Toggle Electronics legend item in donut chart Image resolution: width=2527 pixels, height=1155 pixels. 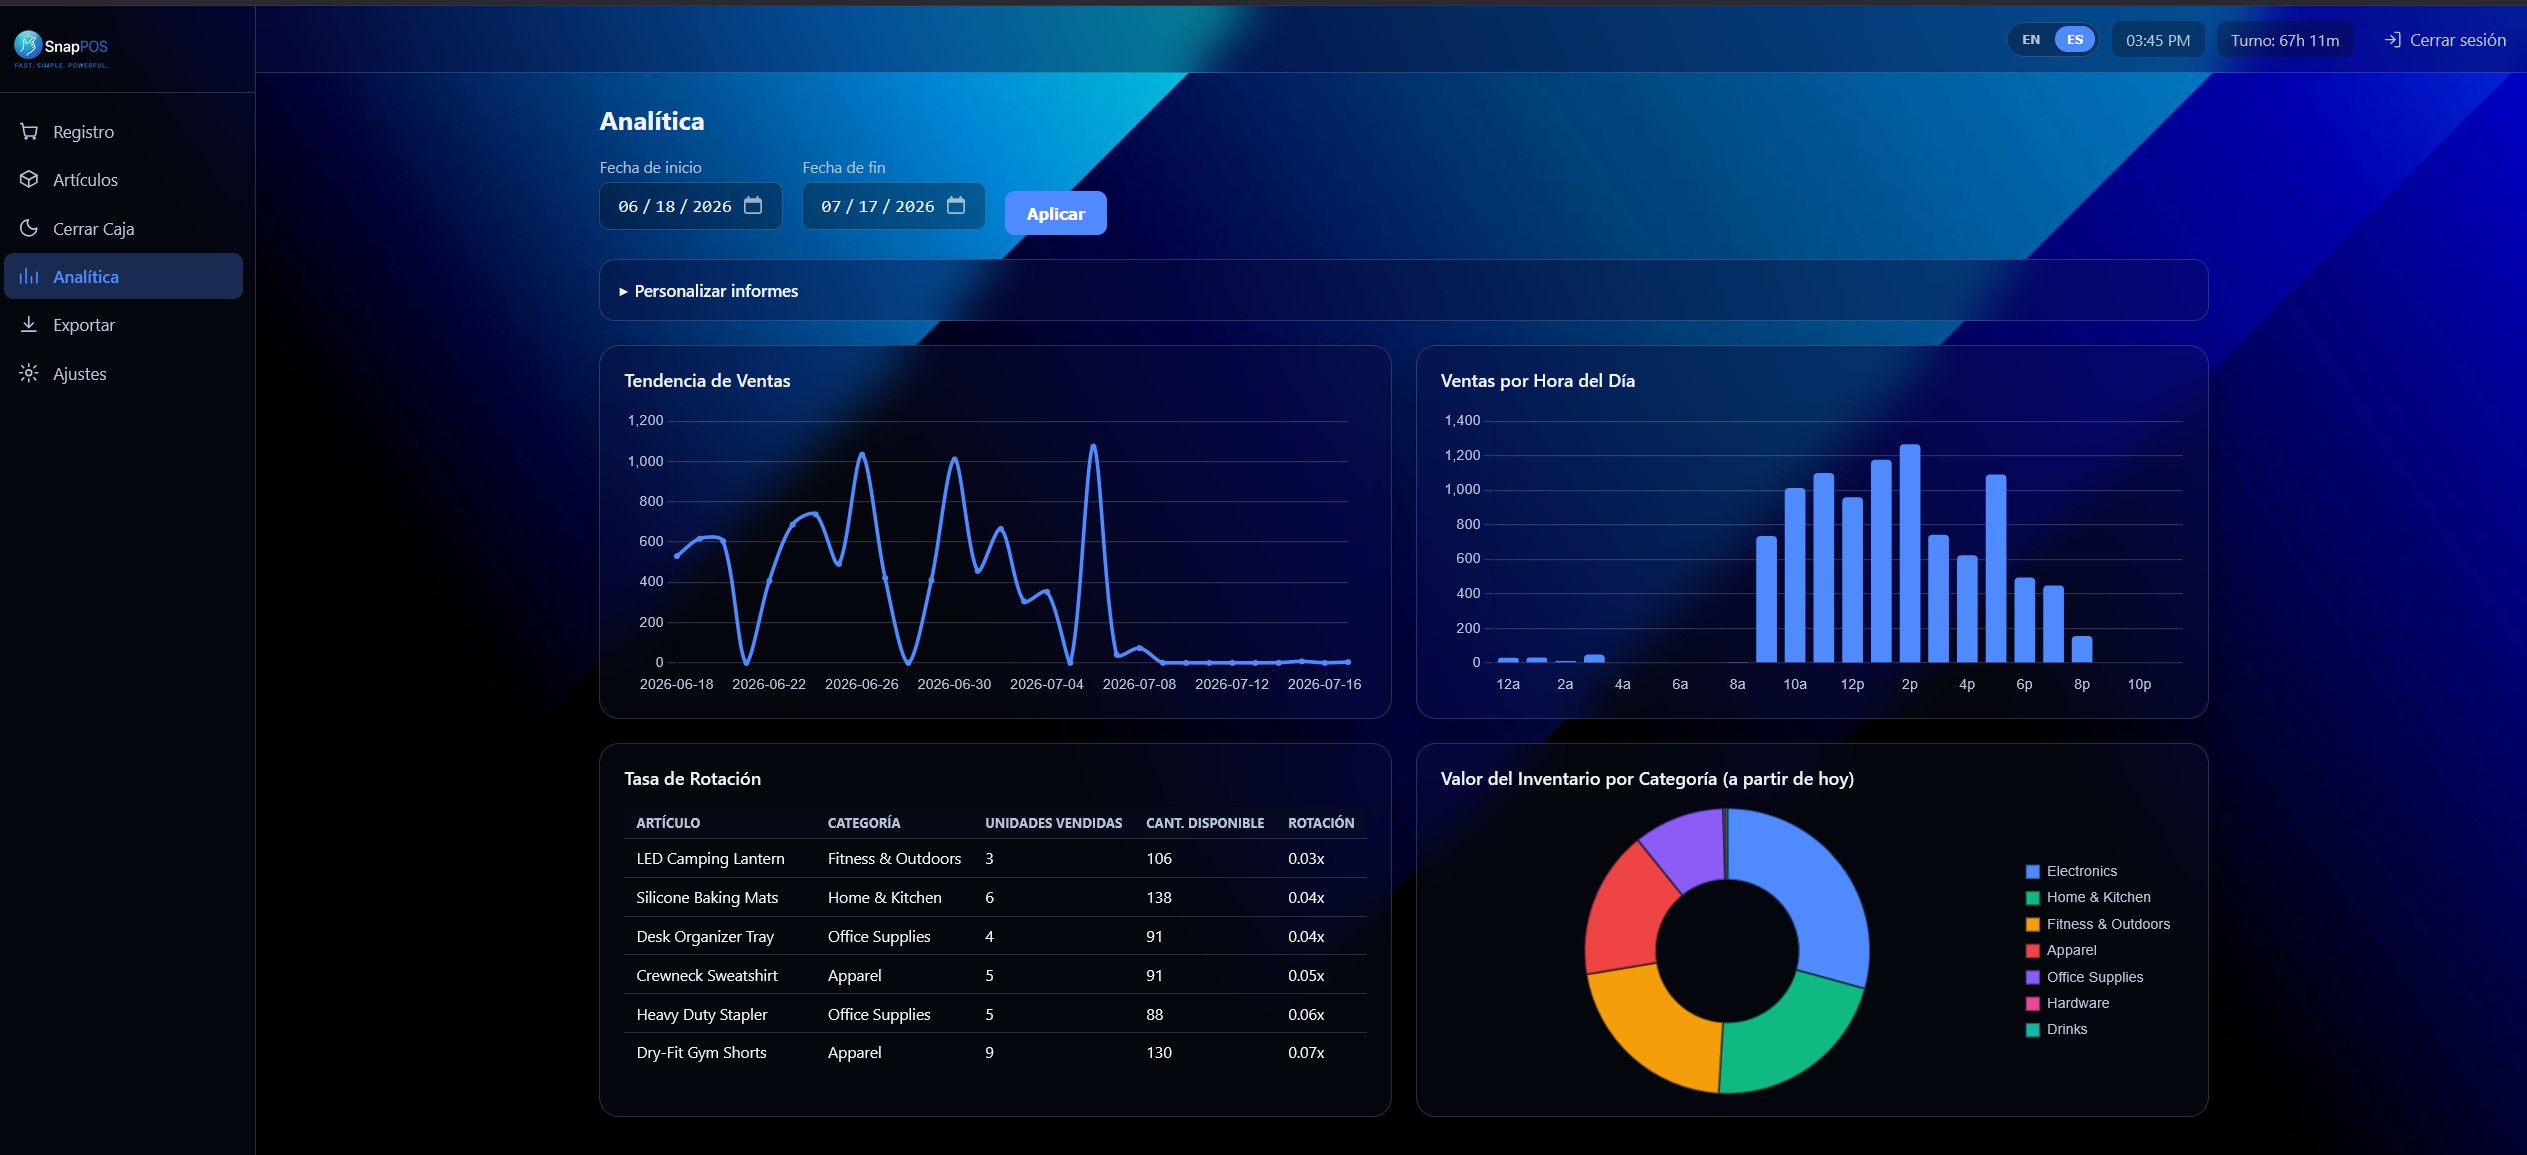click(2071, 871)
